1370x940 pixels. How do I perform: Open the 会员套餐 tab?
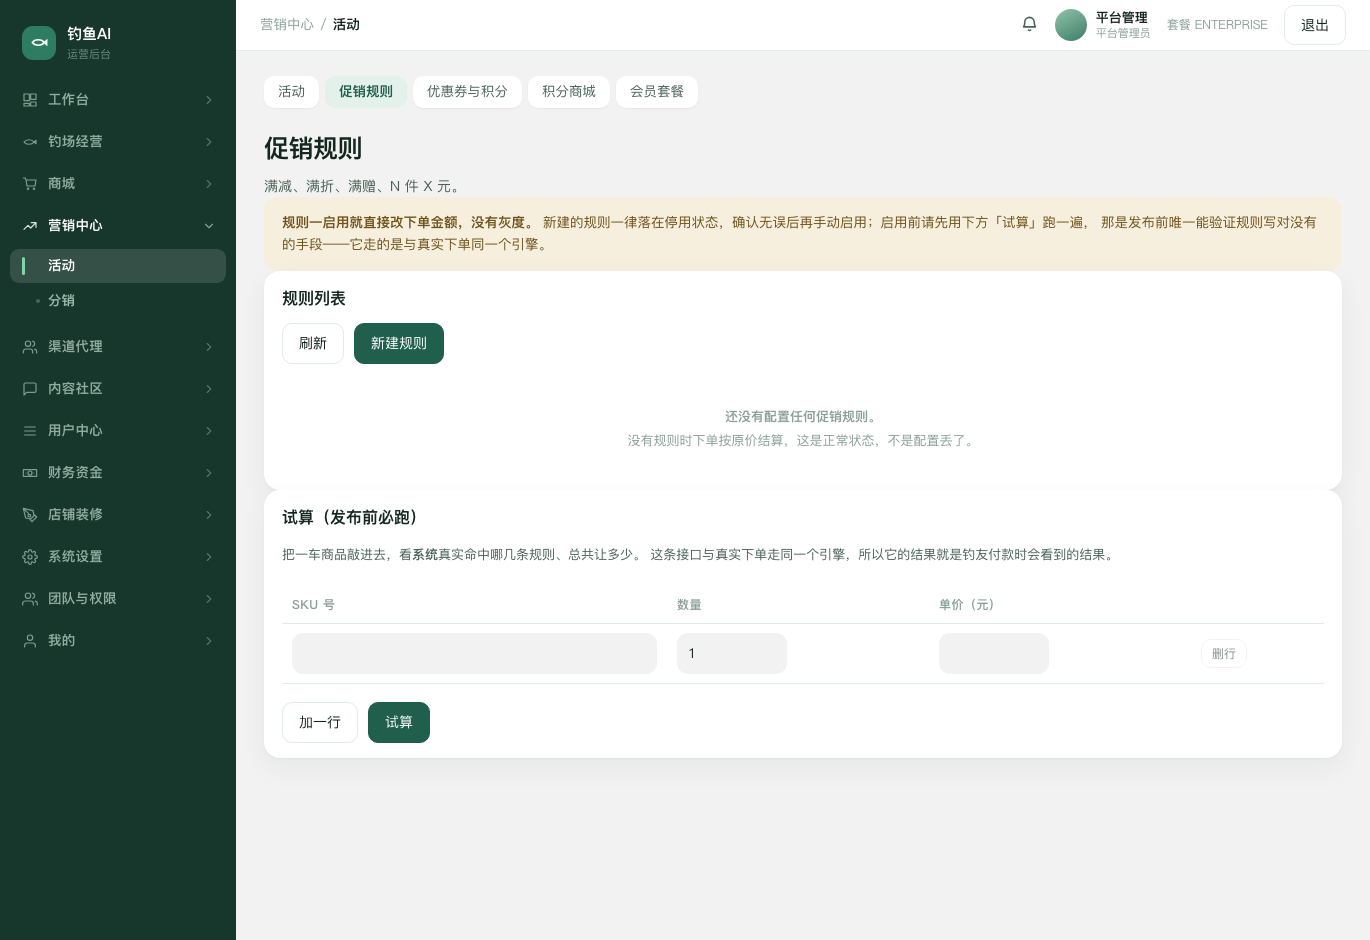657,92
